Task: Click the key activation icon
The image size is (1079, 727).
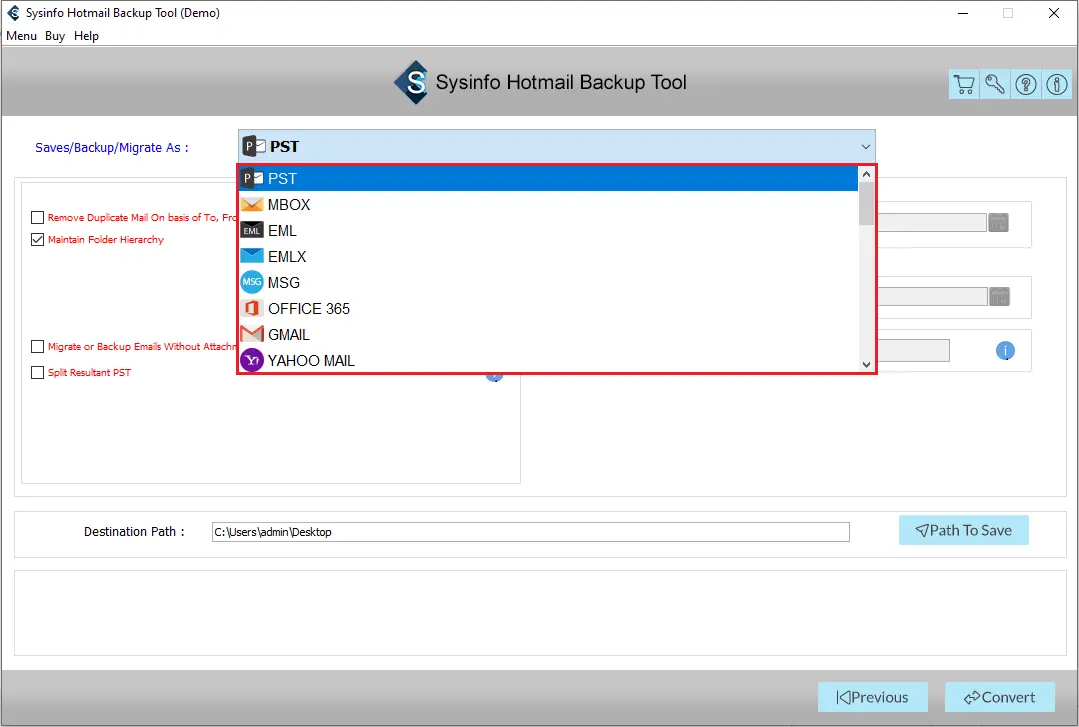Action: (995, 84)
